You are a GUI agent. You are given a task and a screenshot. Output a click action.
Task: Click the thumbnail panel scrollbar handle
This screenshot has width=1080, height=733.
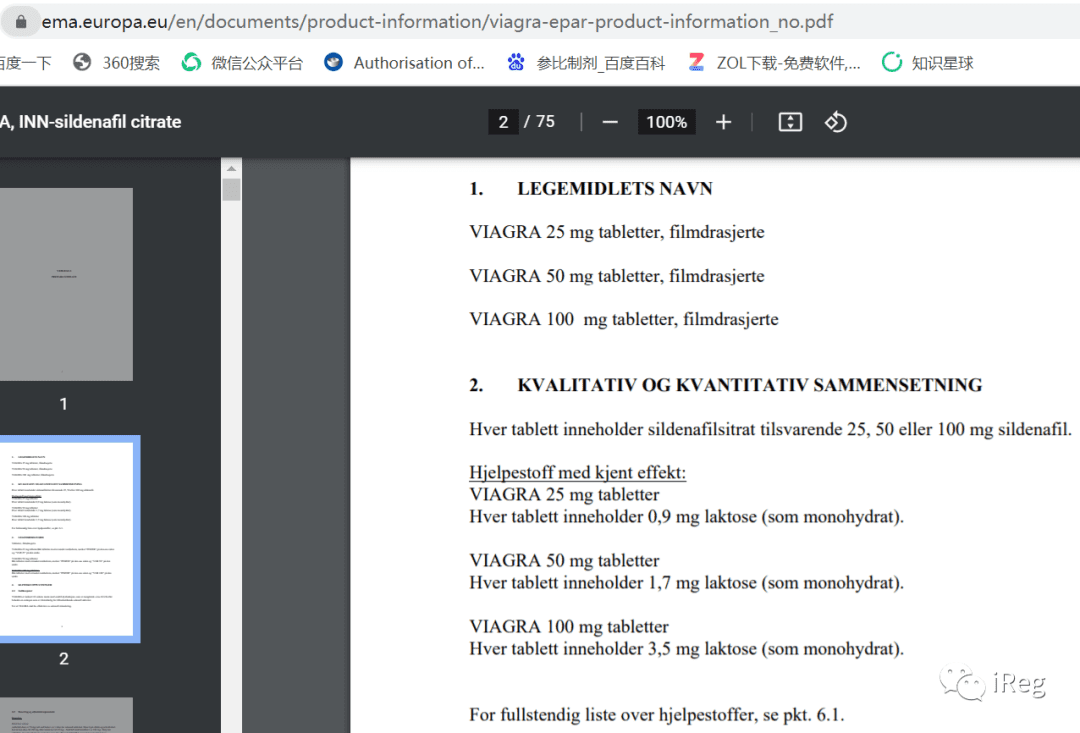(x=231, y=189)
